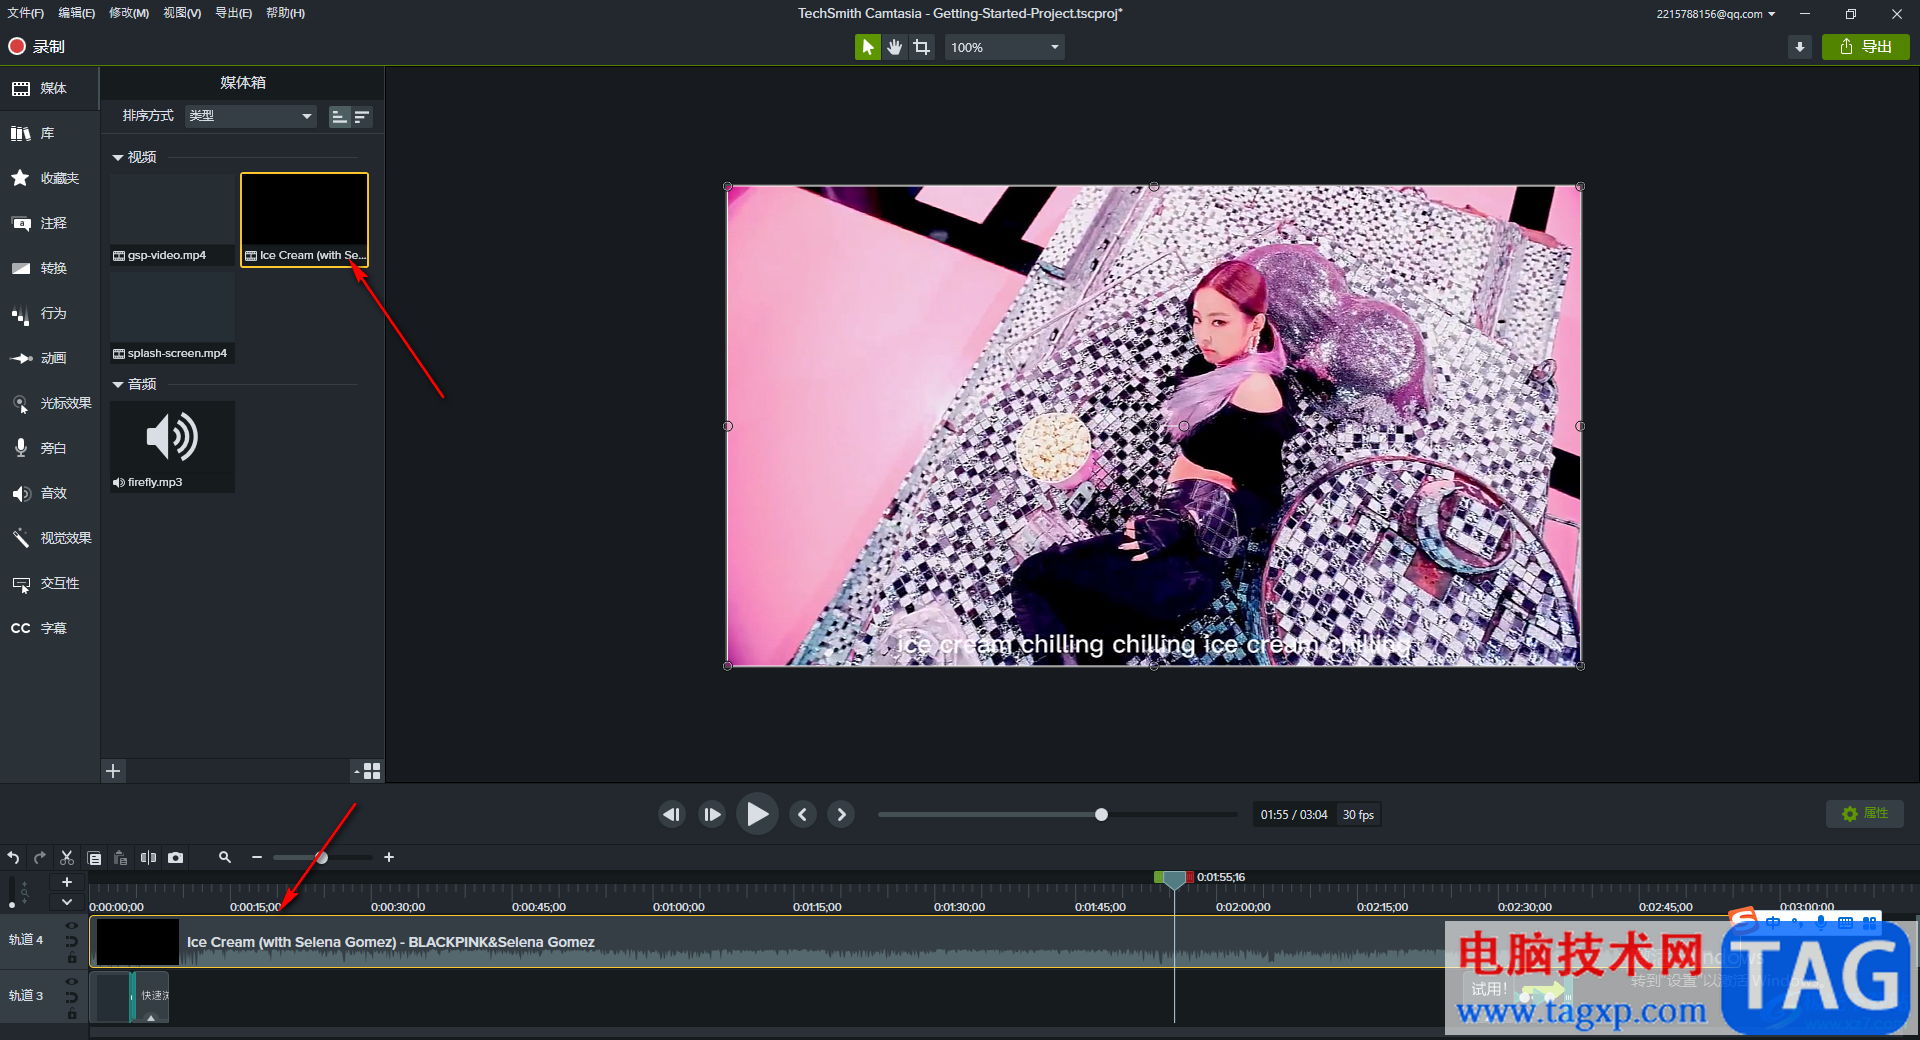Cut selection with the scissors icon

point(67,858)
